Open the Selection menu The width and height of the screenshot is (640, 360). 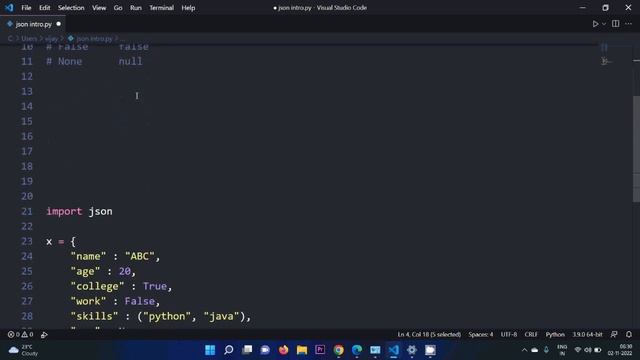pos(71,8)
